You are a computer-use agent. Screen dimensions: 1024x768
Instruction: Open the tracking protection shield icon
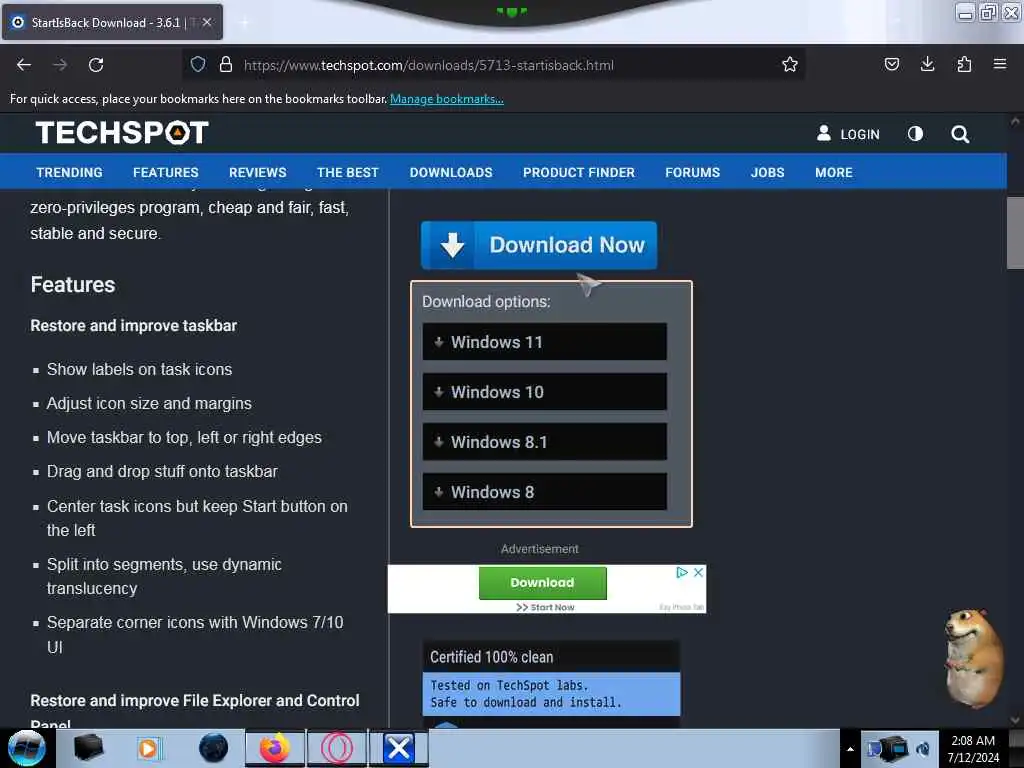(198, 64)
